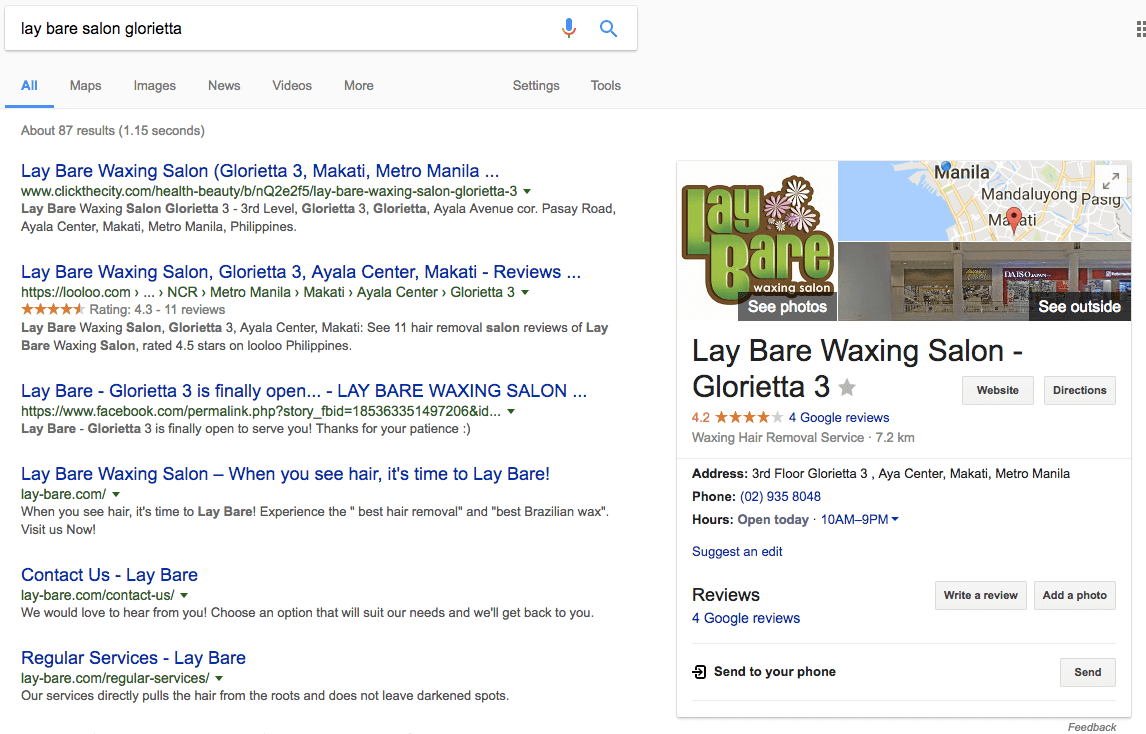Screen dimensions: 1146x734
Task: Open the Regular Services - Lay Bare result
Action: tap(133, 658)
